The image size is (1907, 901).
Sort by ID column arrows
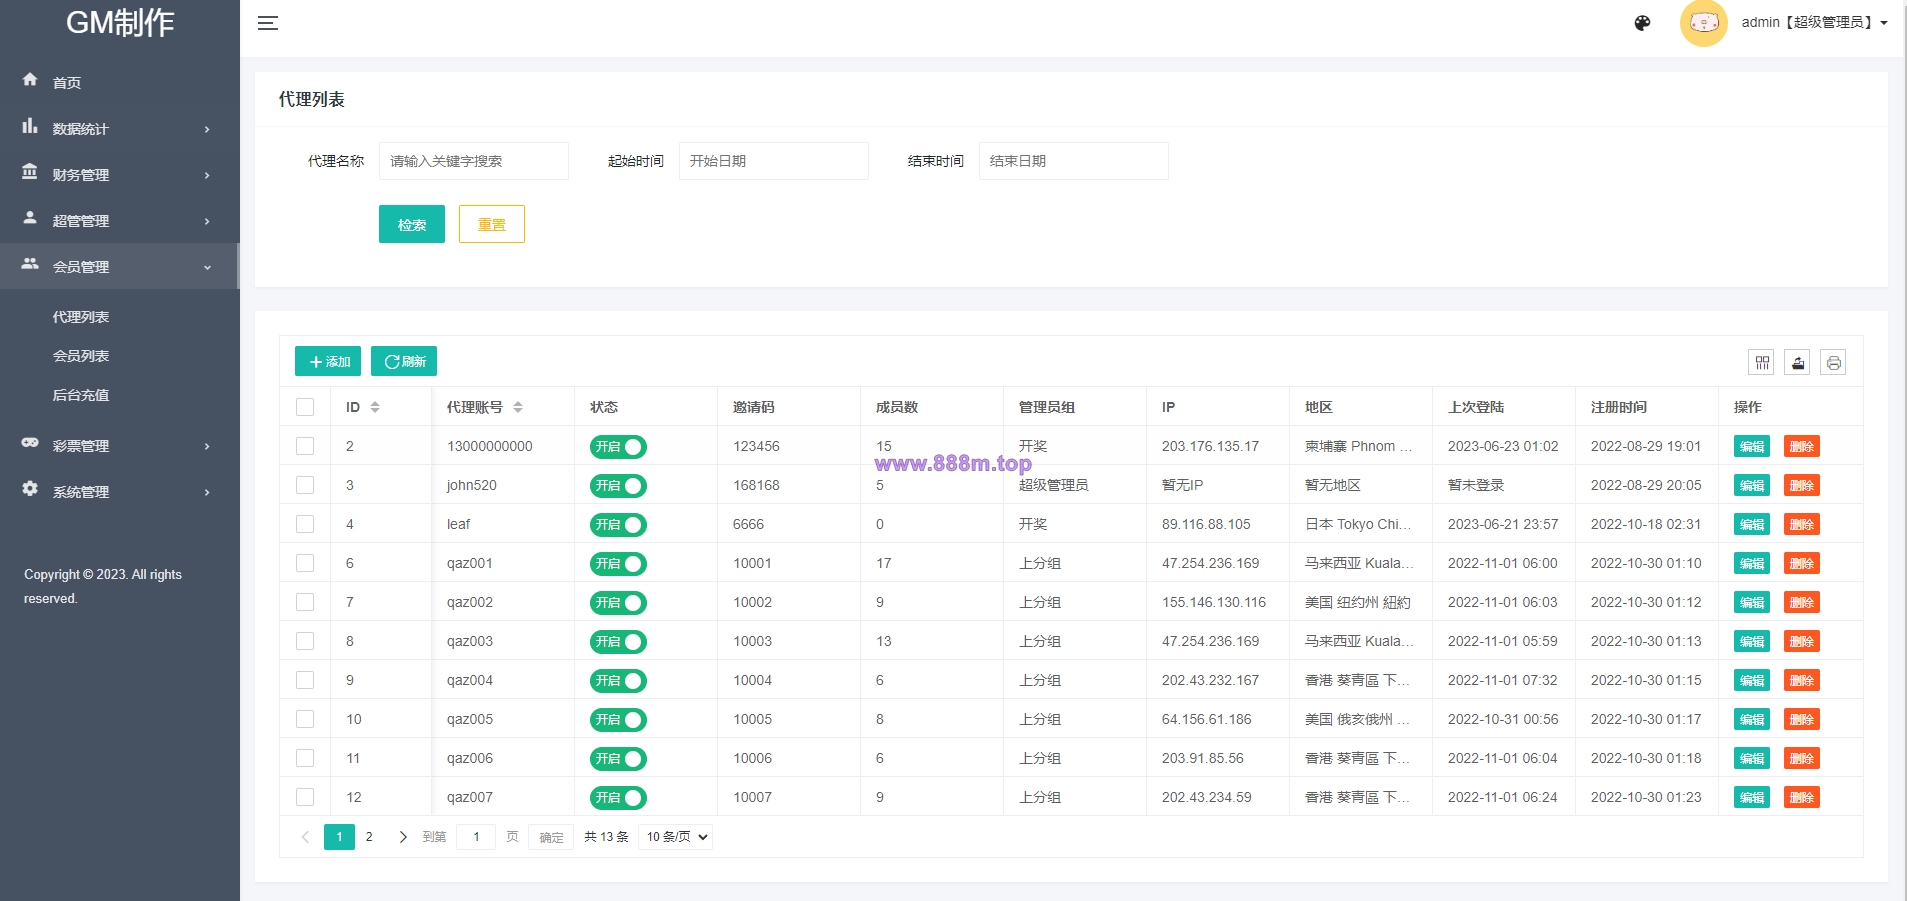tap(375, 407)
